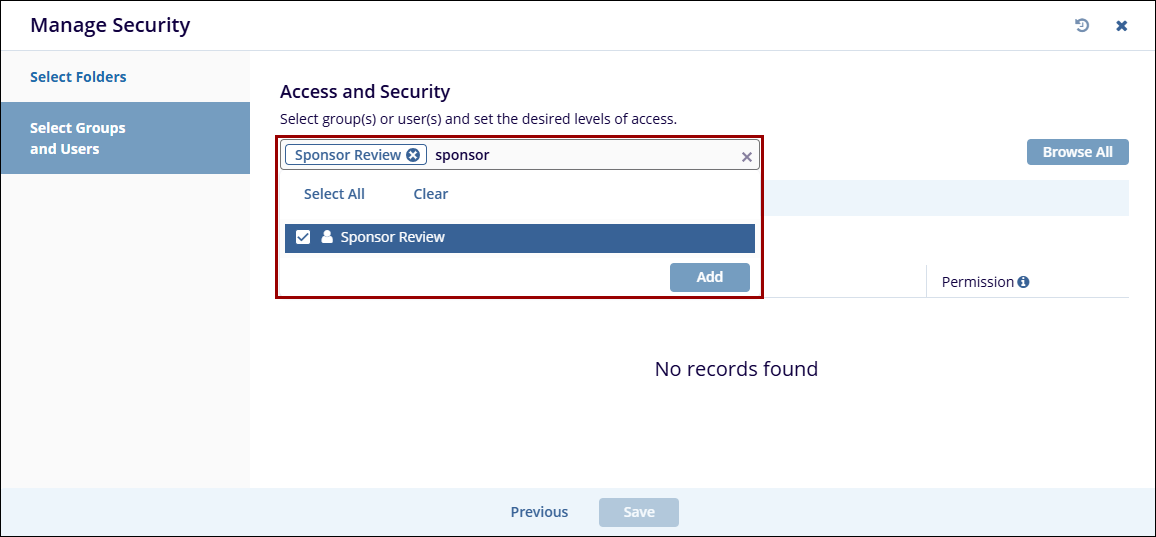1156x537 pixels.
Task: Open the Select Groups and Users step
Action: [x=78, y=138]
